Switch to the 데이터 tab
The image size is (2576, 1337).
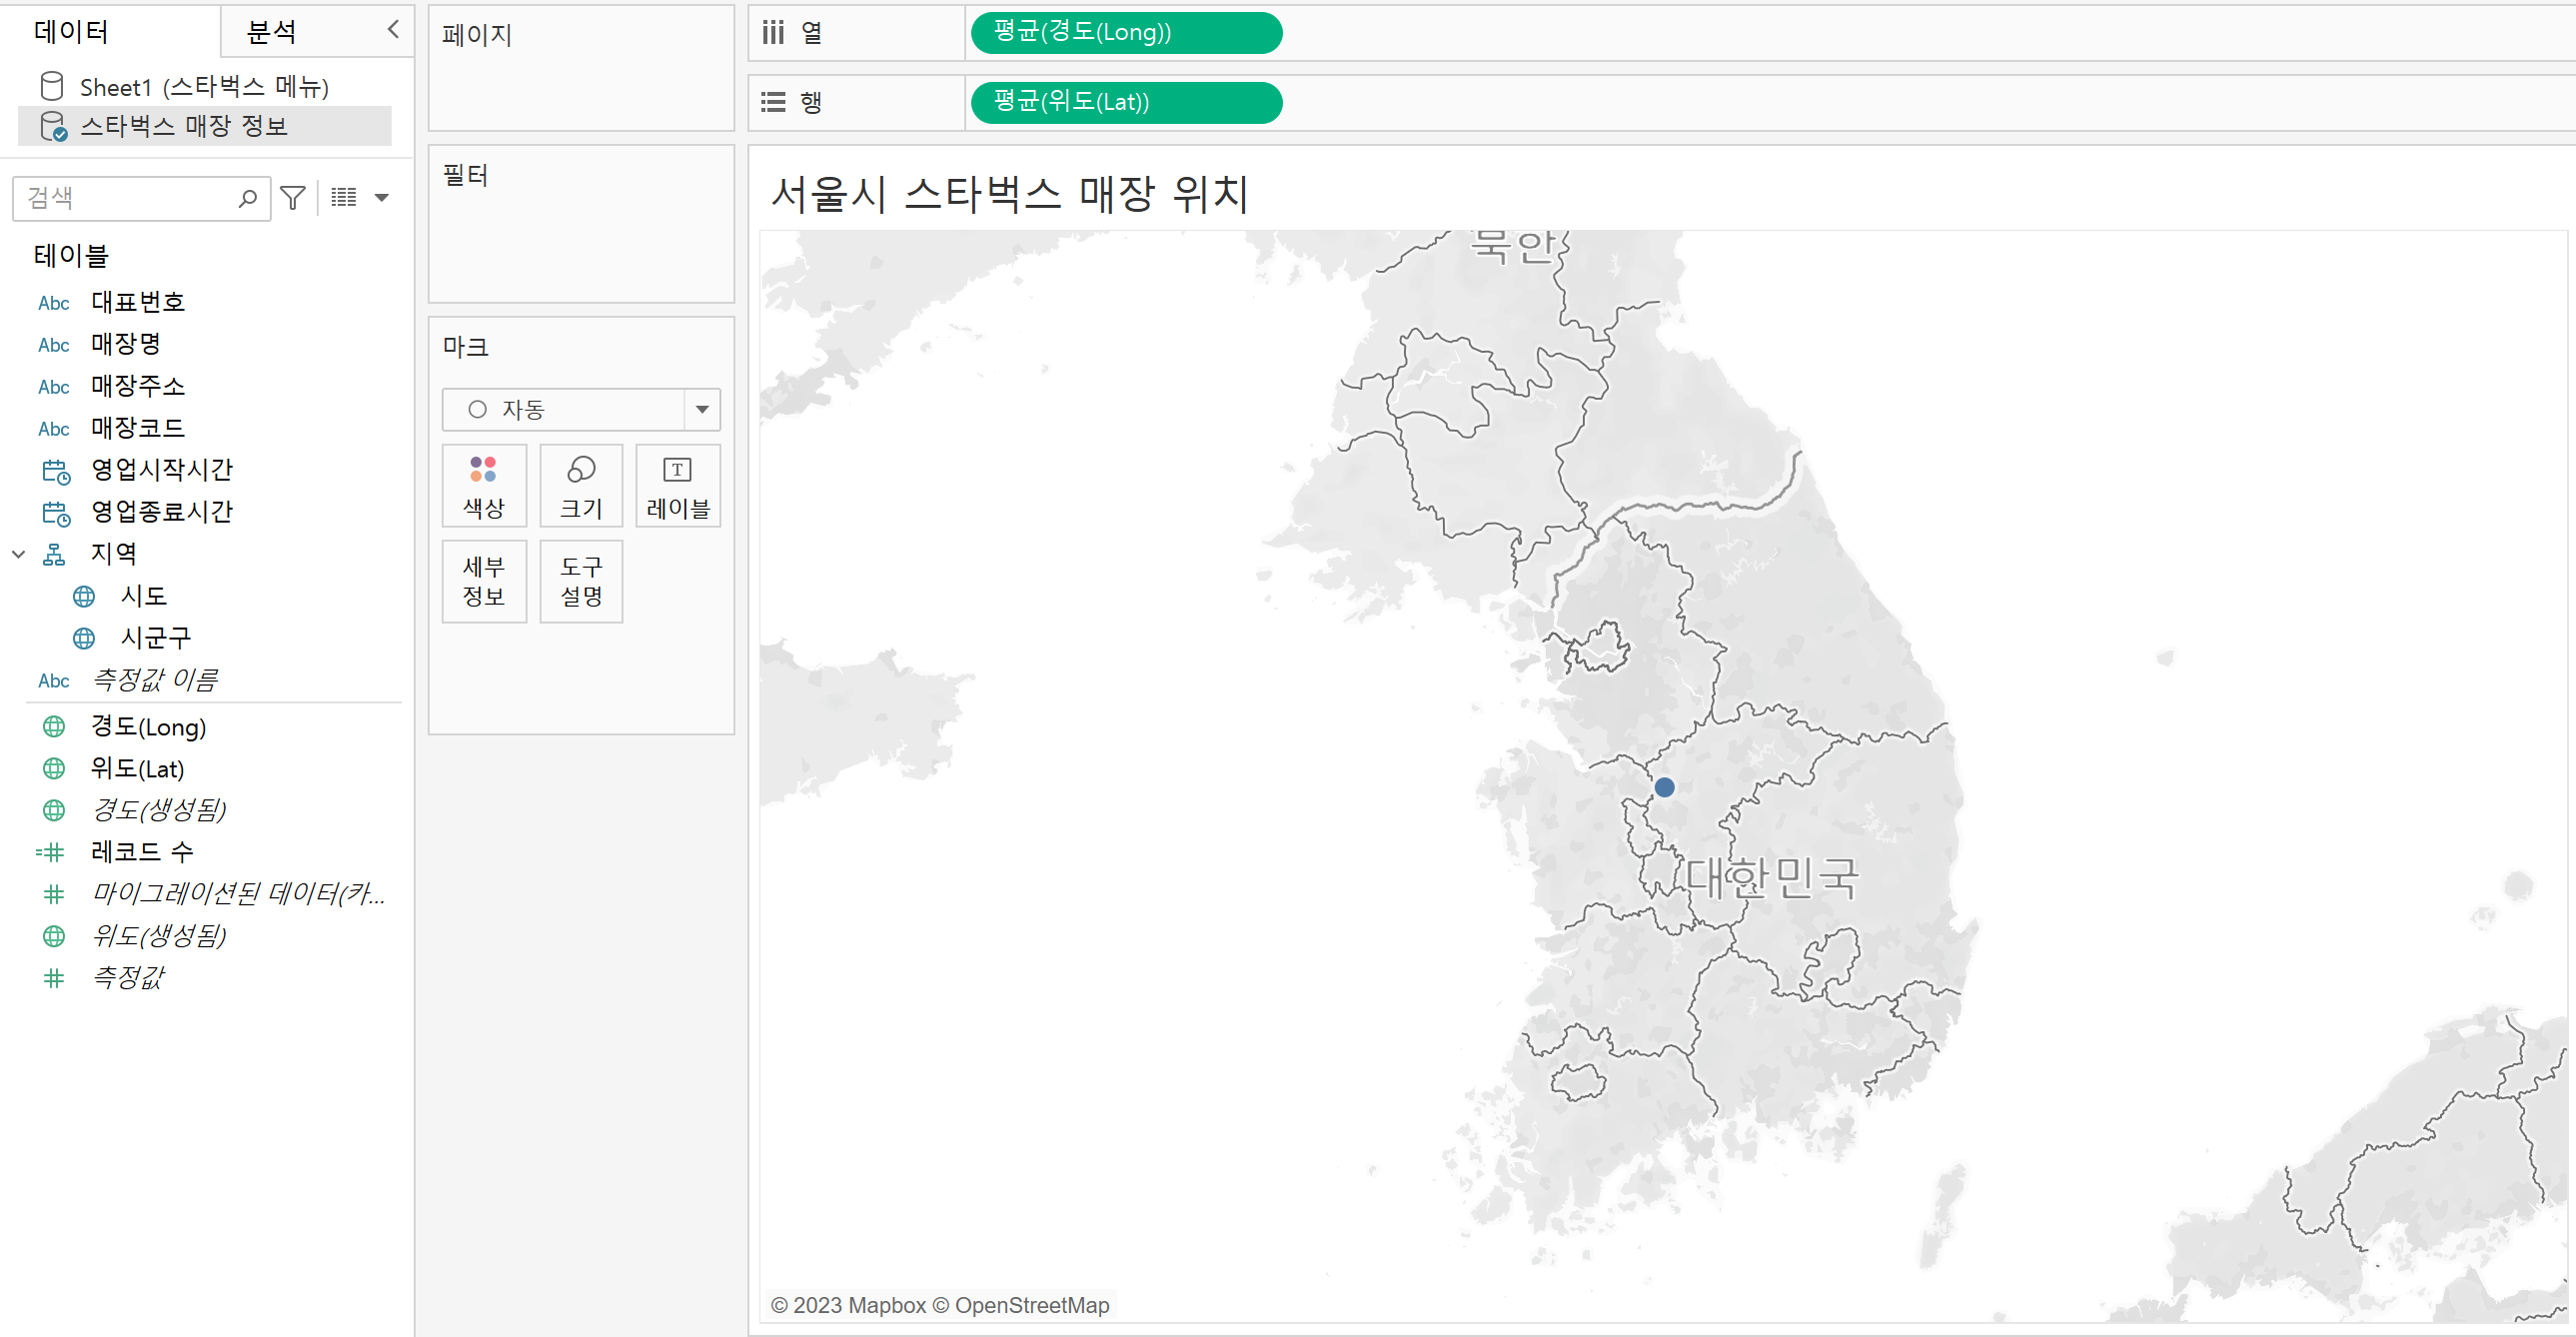point(71,31)
